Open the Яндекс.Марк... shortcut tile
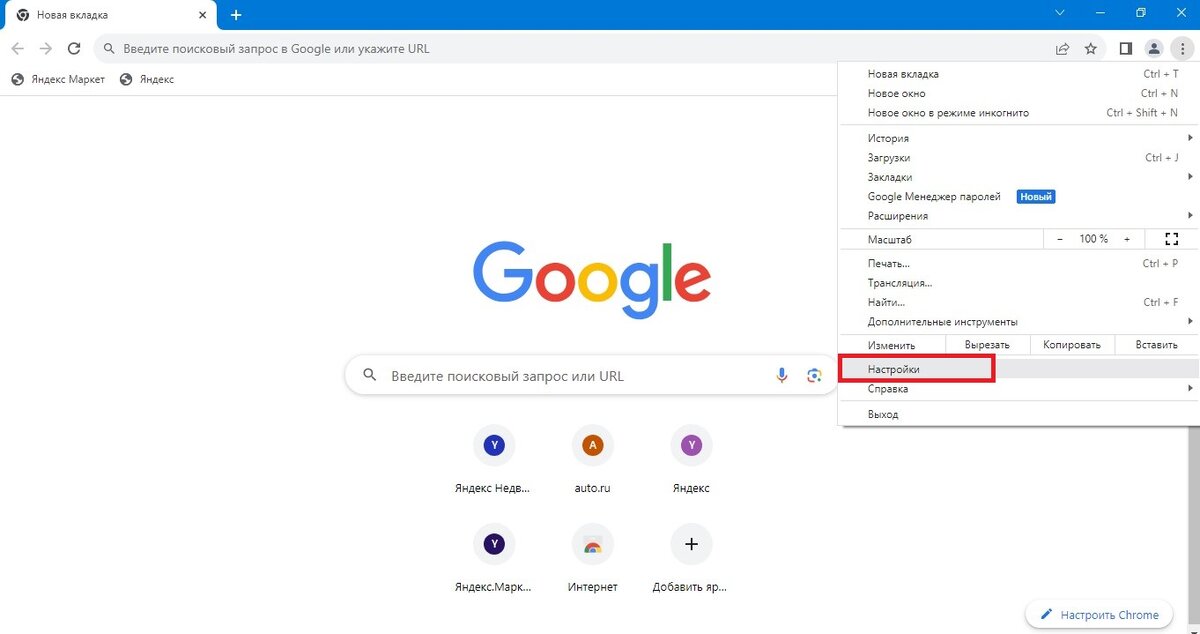 493,560
